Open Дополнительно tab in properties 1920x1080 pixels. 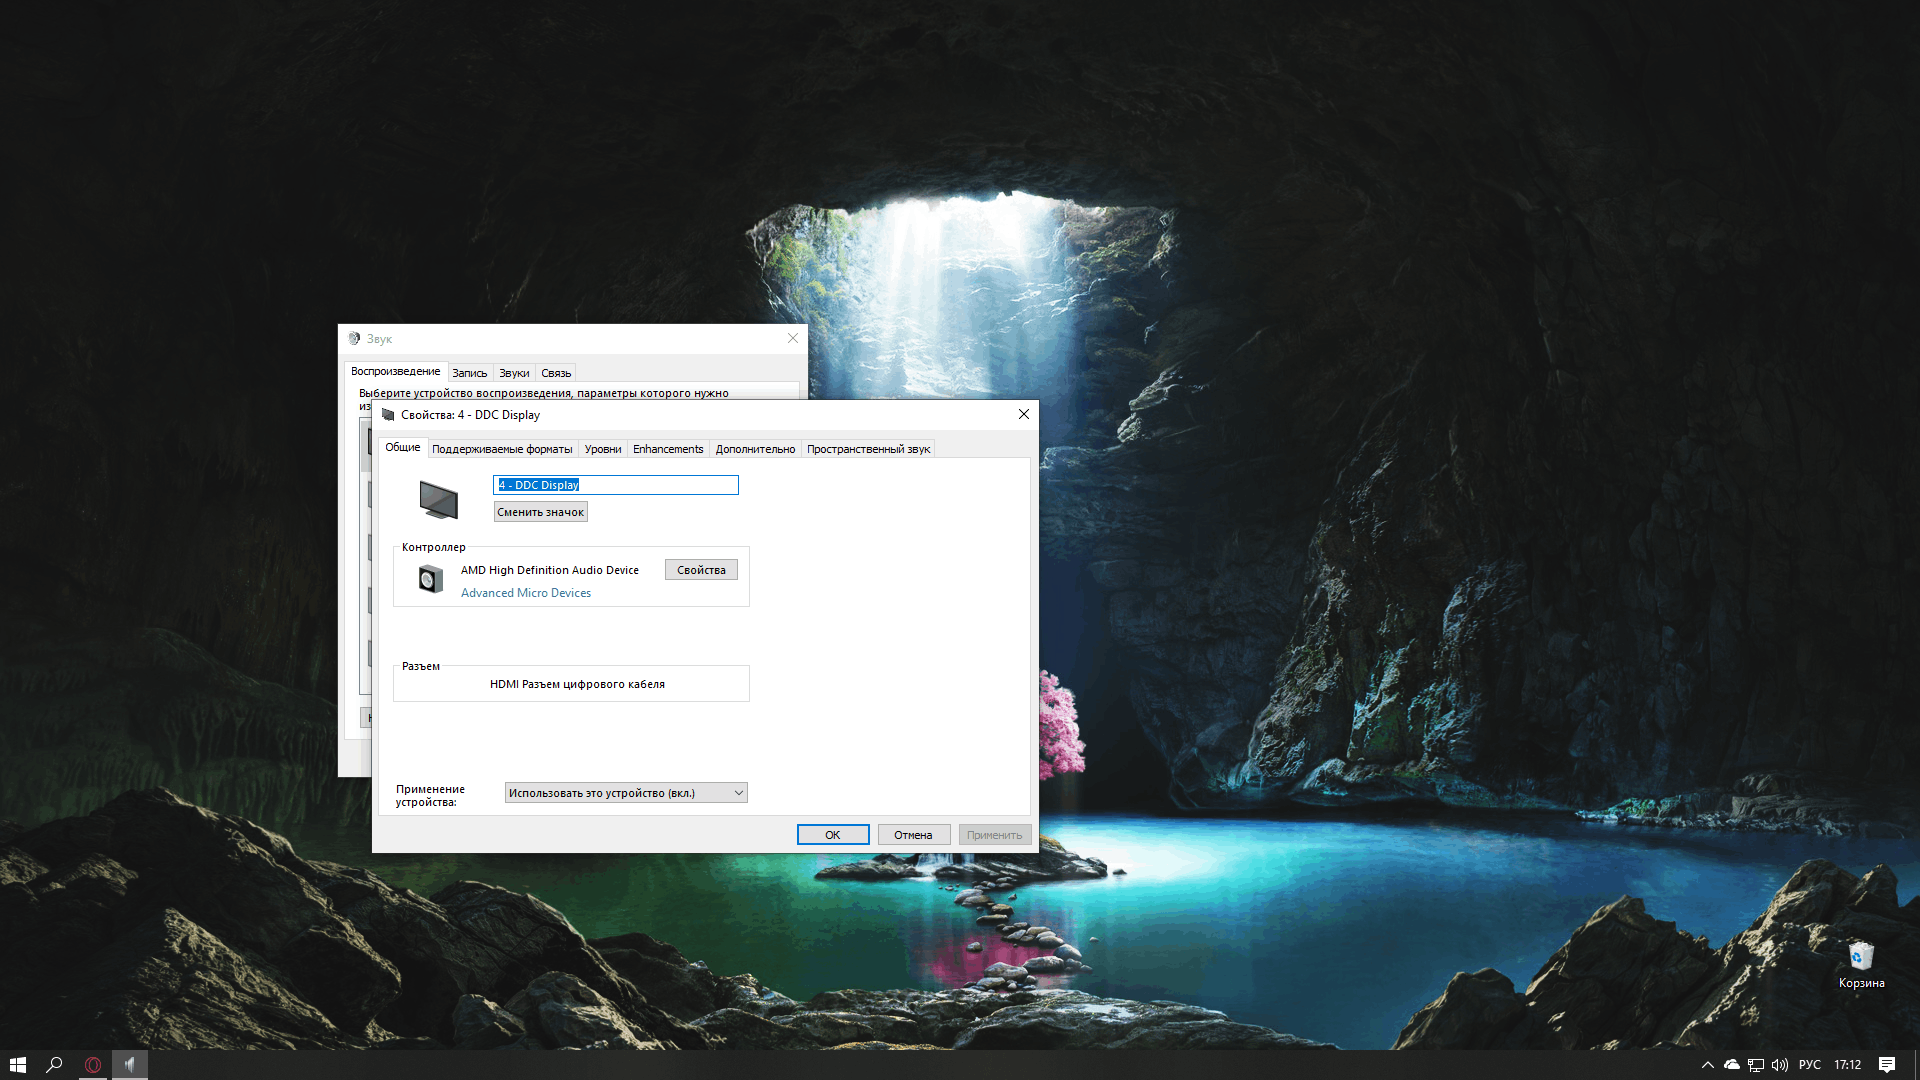coord(754,448)
